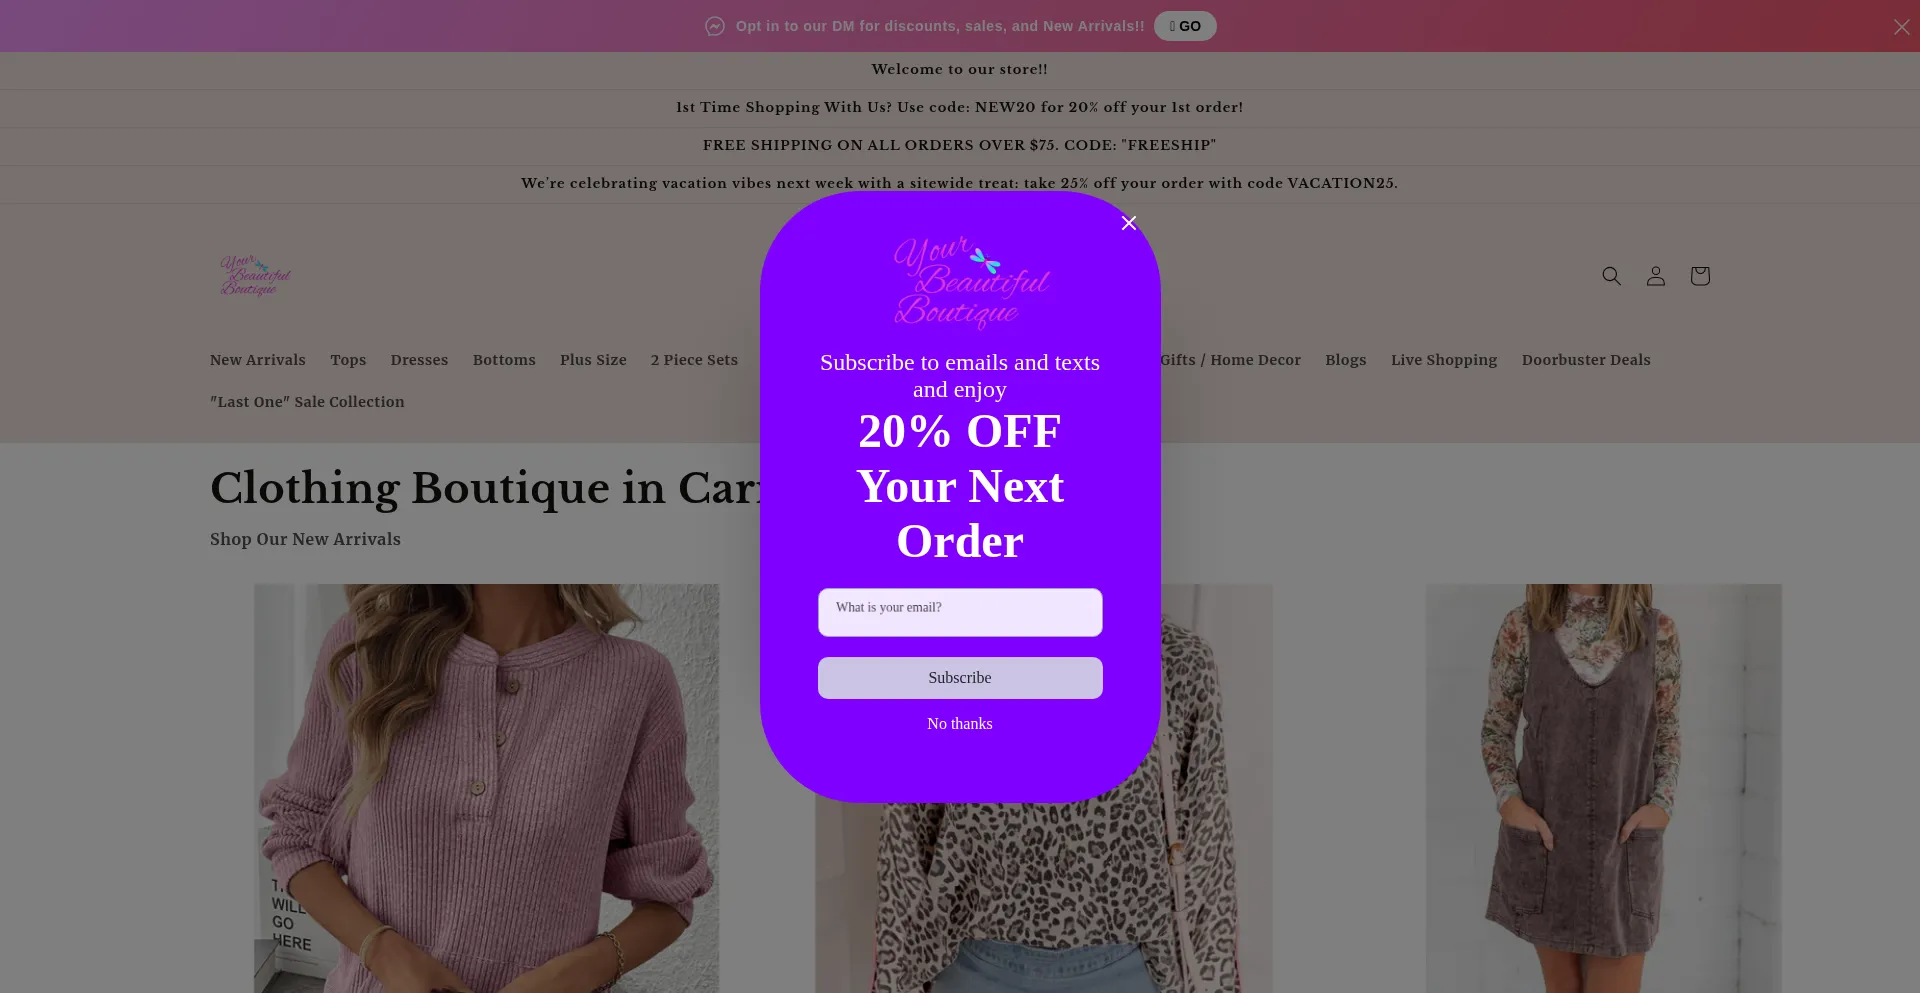The width and height of the screenshot is (1920, 993).
Task: Go to Dresses category
Action: (419, 360)
